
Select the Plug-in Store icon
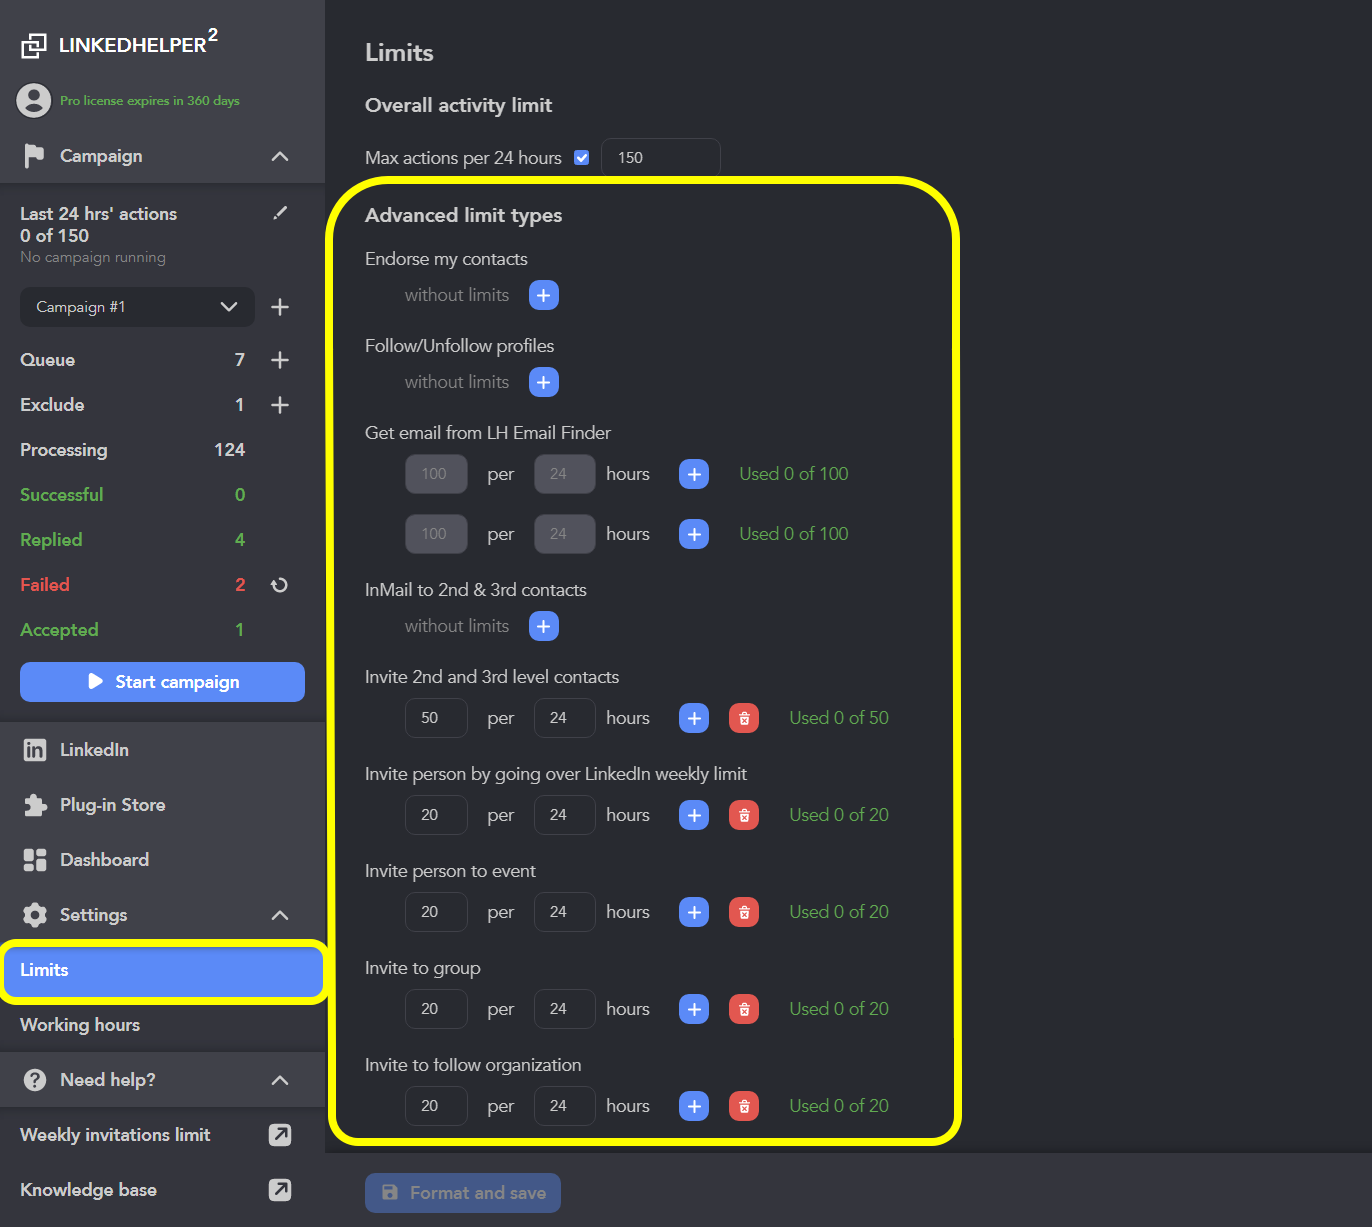pos(35,804)
